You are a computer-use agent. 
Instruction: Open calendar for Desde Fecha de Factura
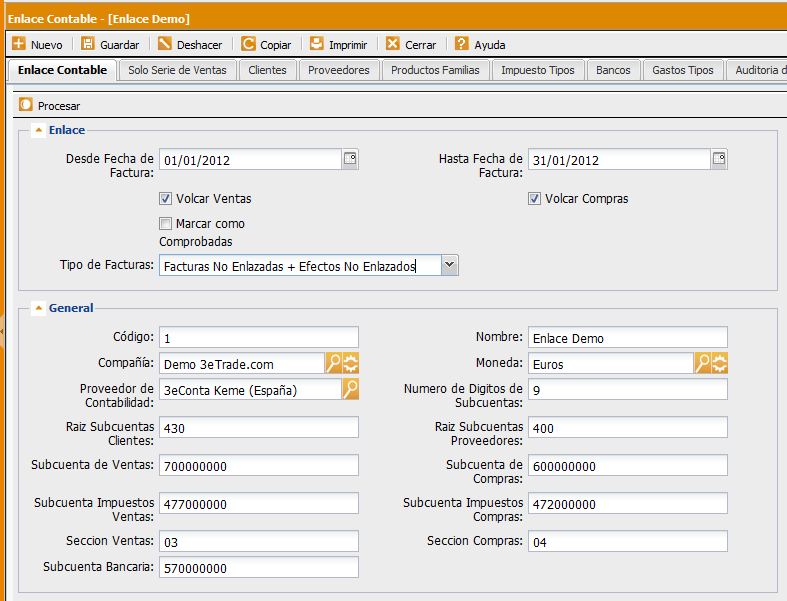(x=350, y=159)
